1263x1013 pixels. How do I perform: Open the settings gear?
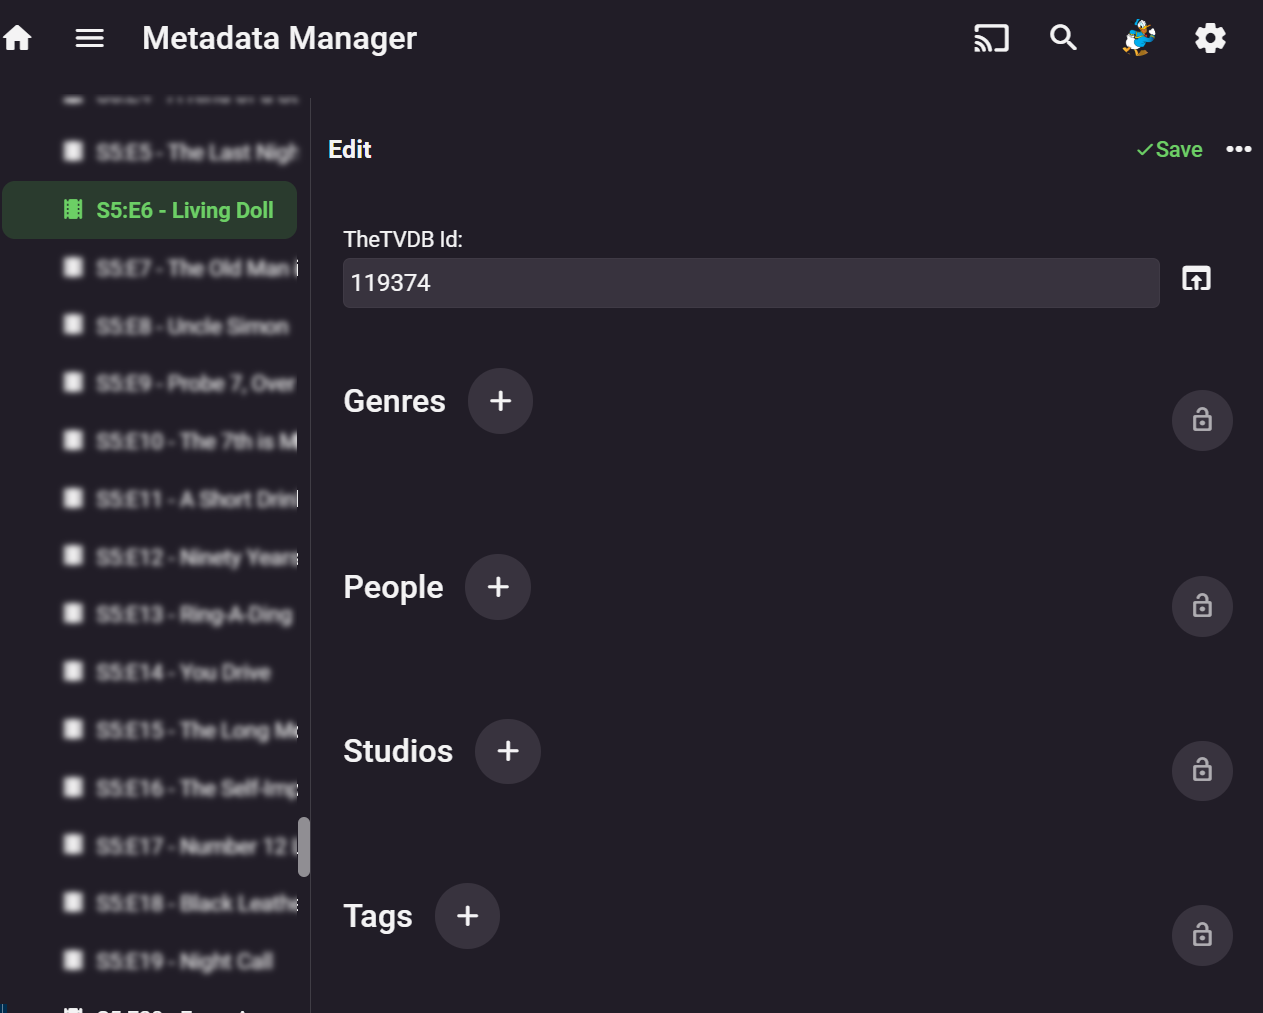coord(1210,38)
